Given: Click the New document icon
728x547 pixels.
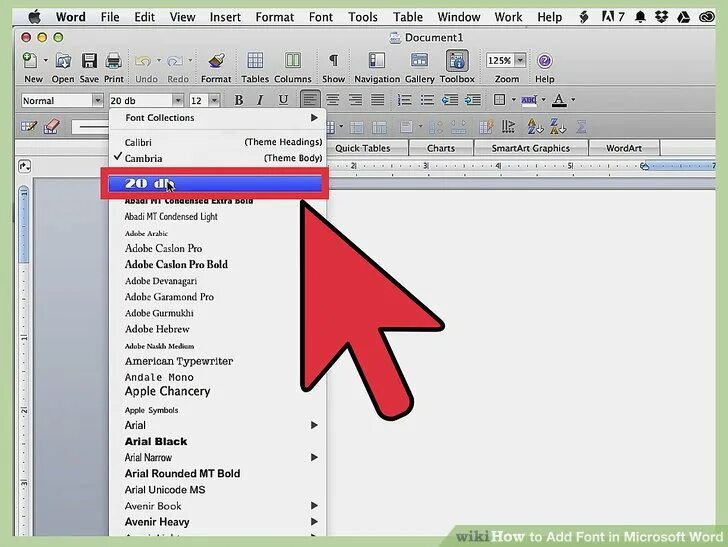Looking at the screenshot, I should pos(30,60).
